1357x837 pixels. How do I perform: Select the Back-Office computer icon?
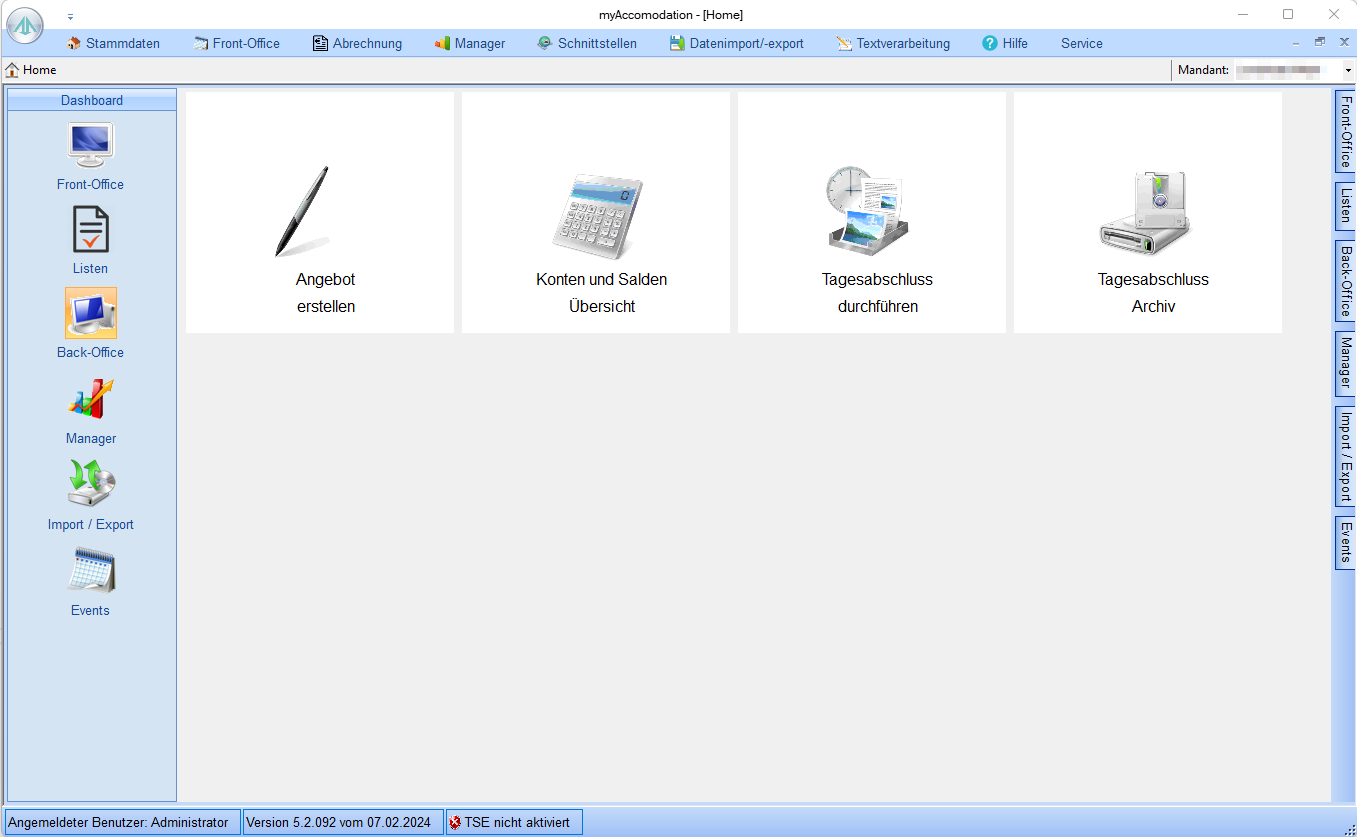pyautogui.click(x=90, y=314)
